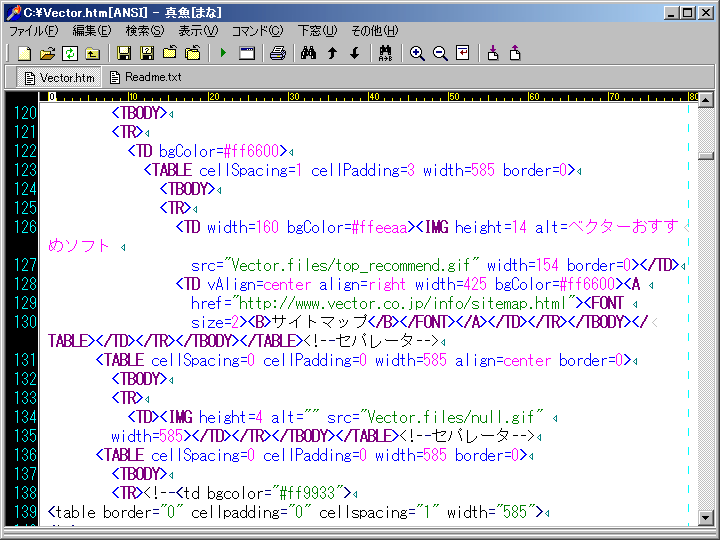The width and height of the screenshot is (720, 540).
Task: Open Replace with the A→B binoculars icon
Action: 385,53
